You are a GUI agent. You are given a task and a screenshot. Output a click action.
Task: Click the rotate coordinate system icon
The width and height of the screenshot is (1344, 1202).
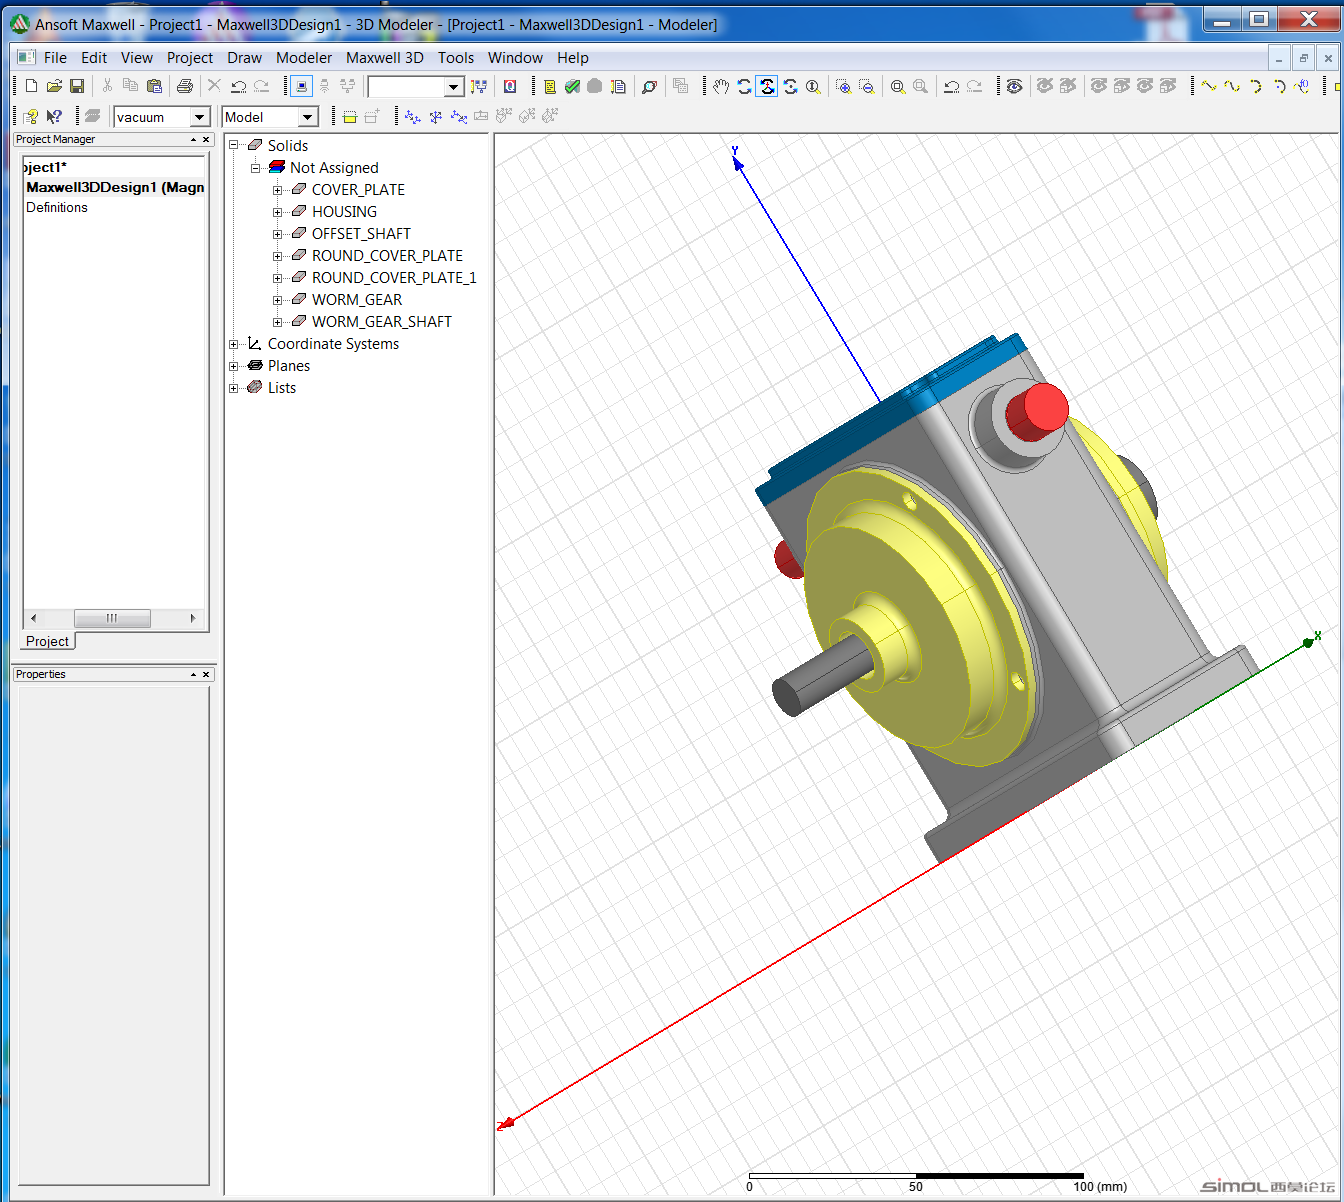point(436,117)
